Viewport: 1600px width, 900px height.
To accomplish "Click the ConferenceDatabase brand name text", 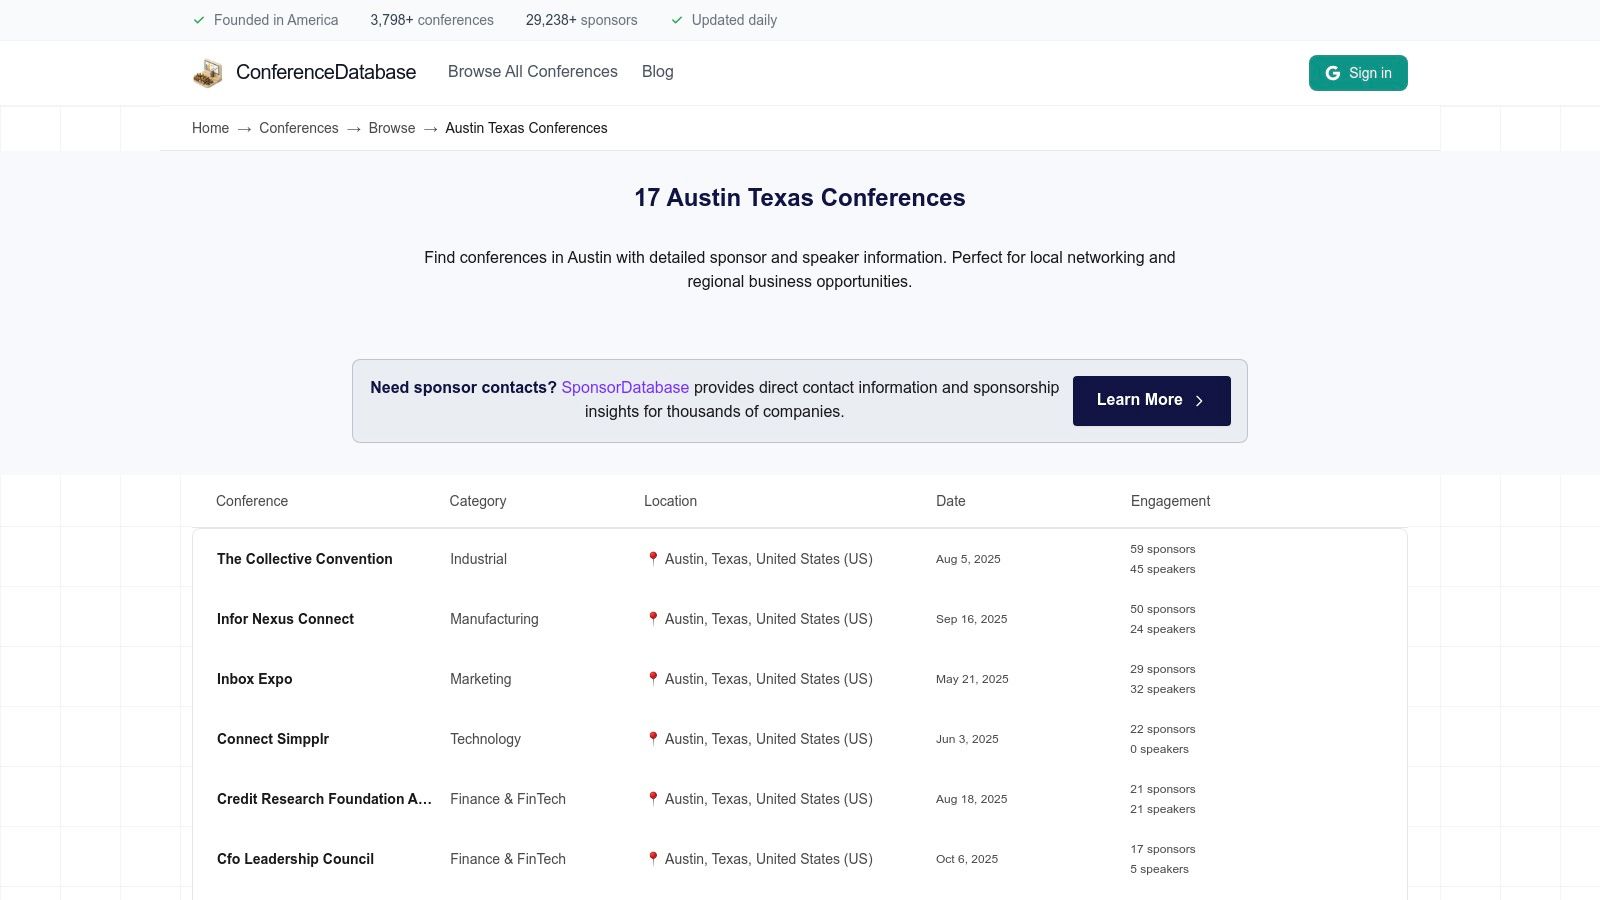I will coord(326,72).
